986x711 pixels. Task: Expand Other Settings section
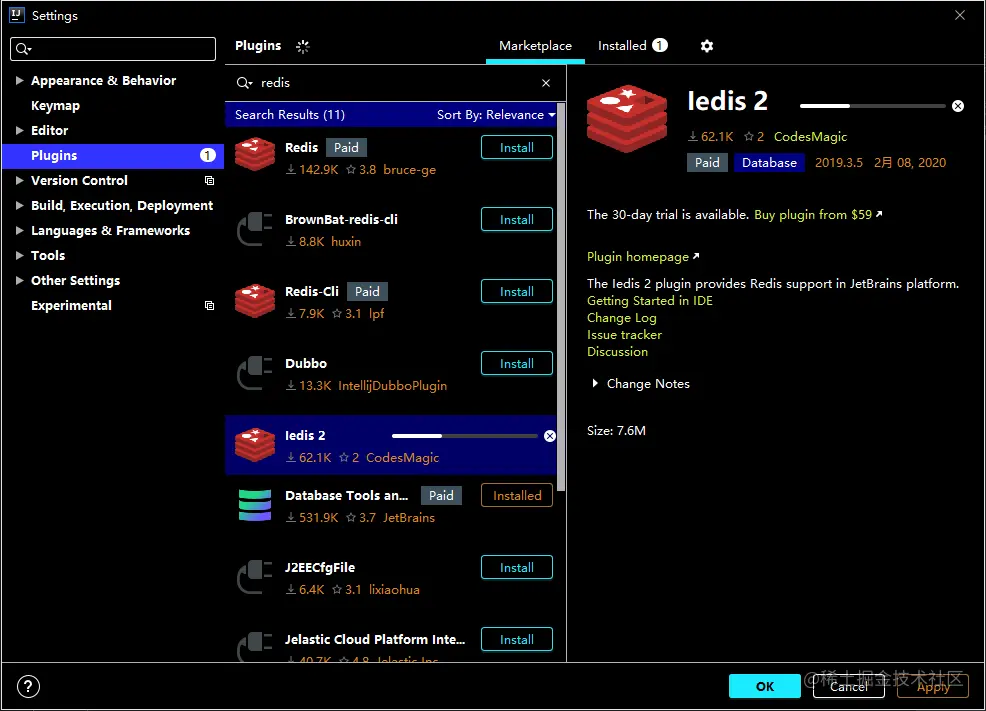coord(19,280)
